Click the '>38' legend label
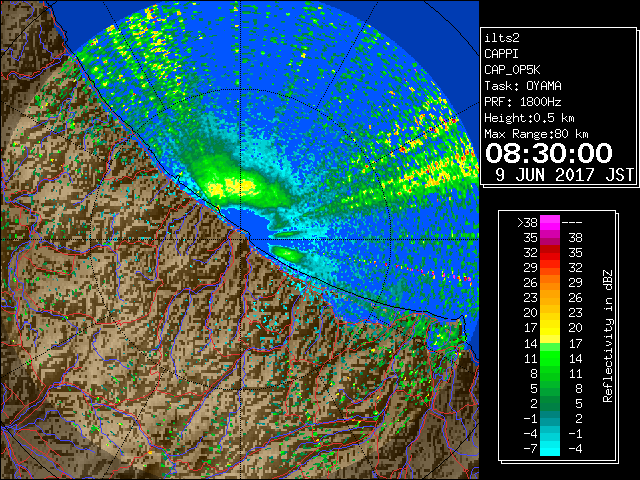Image resolution: width=640 pixels, height=480 pixels. coord(527,222)
